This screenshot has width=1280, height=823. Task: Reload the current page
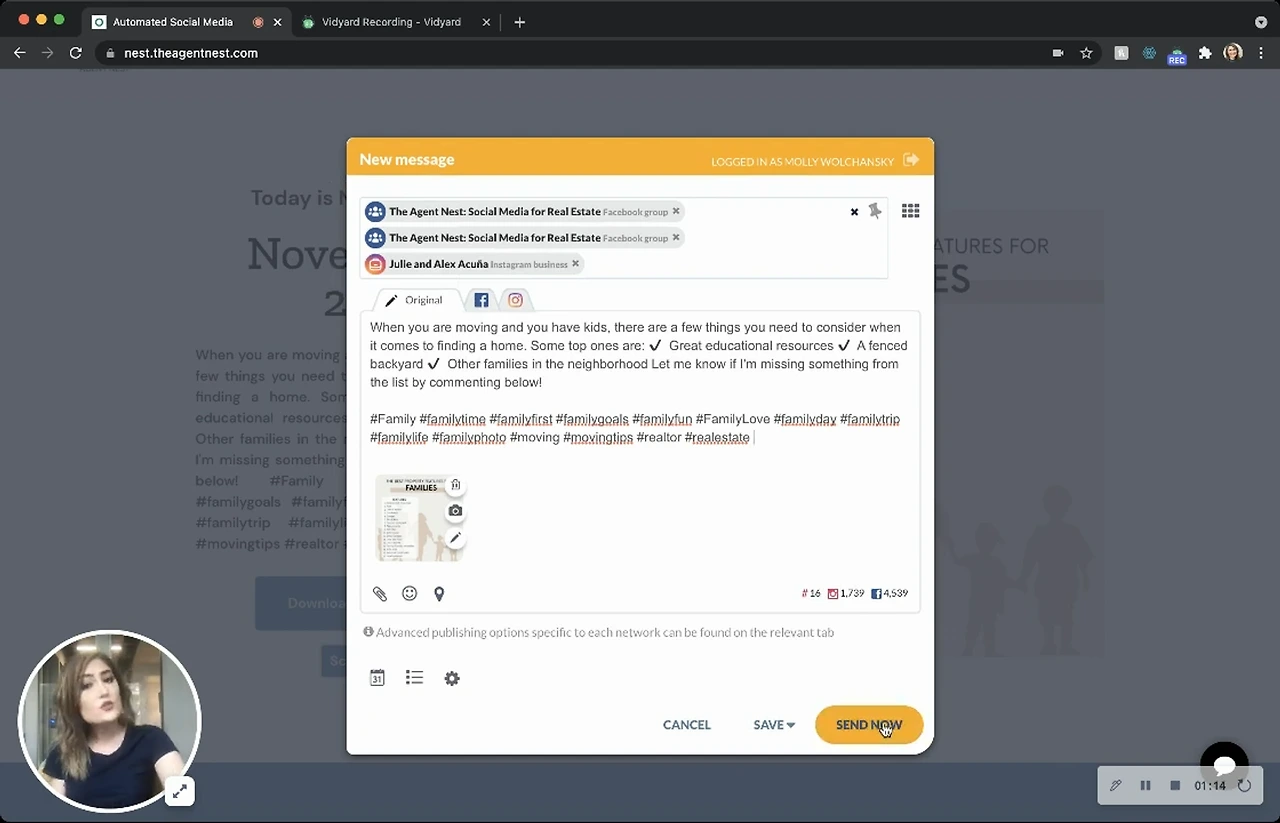(76, 53)
